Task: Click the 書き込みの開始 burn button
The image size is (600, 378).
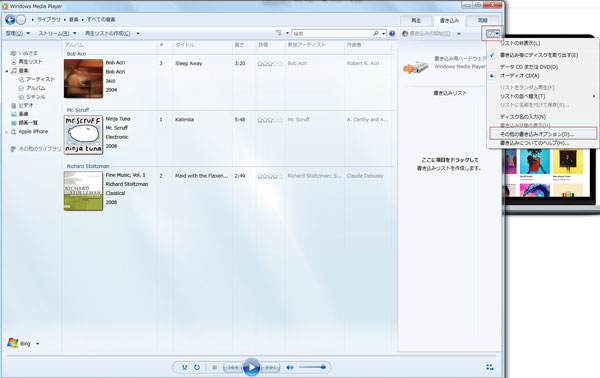Action: click(426, 34)
